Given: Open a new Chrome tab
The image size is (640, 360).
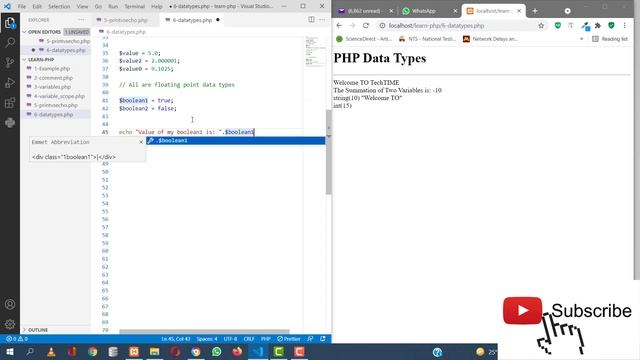Looking at the screenshot, I should click(x=535, y=11).
